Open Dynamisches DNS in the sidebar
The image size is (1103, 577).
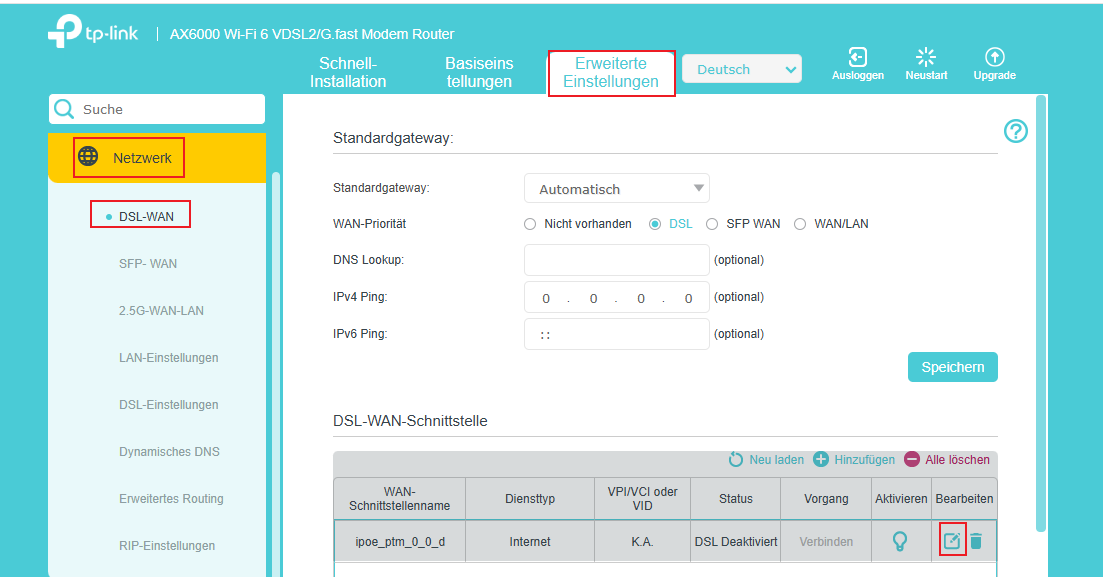(x=170, y=452)
